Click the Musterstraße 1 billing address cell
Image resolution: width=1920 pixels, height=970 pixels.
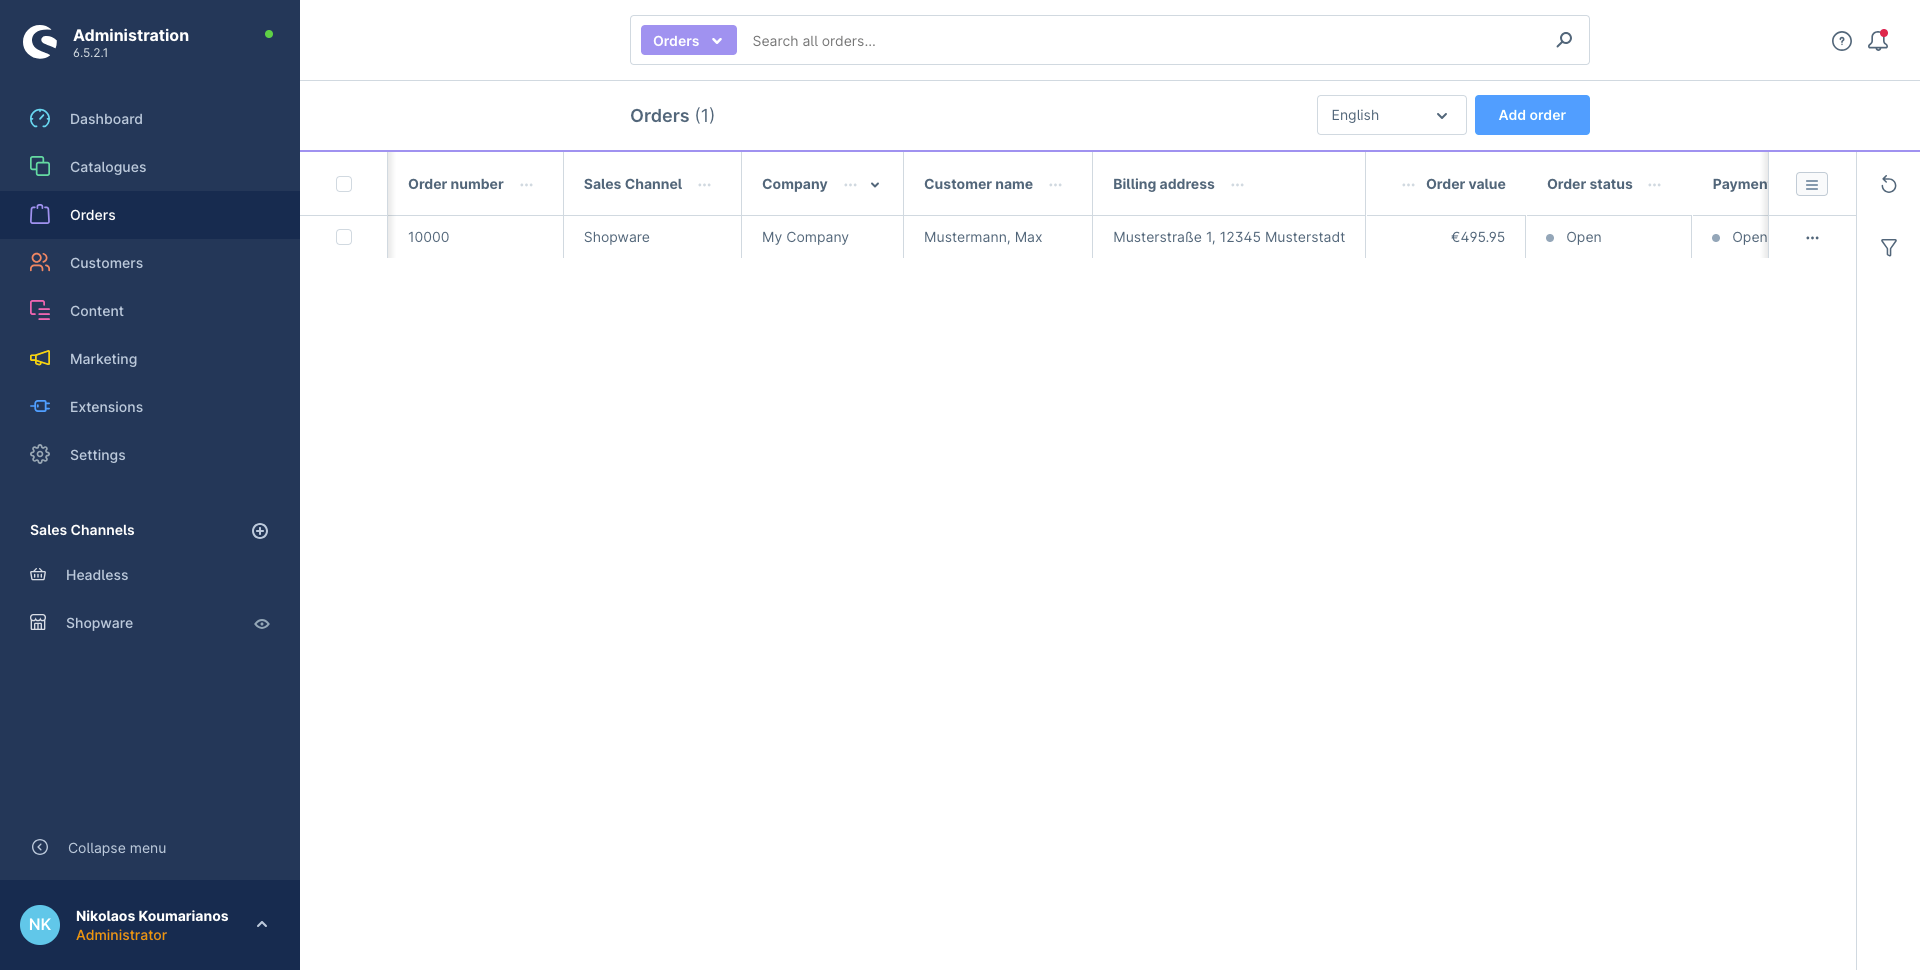coord(1229,237)
